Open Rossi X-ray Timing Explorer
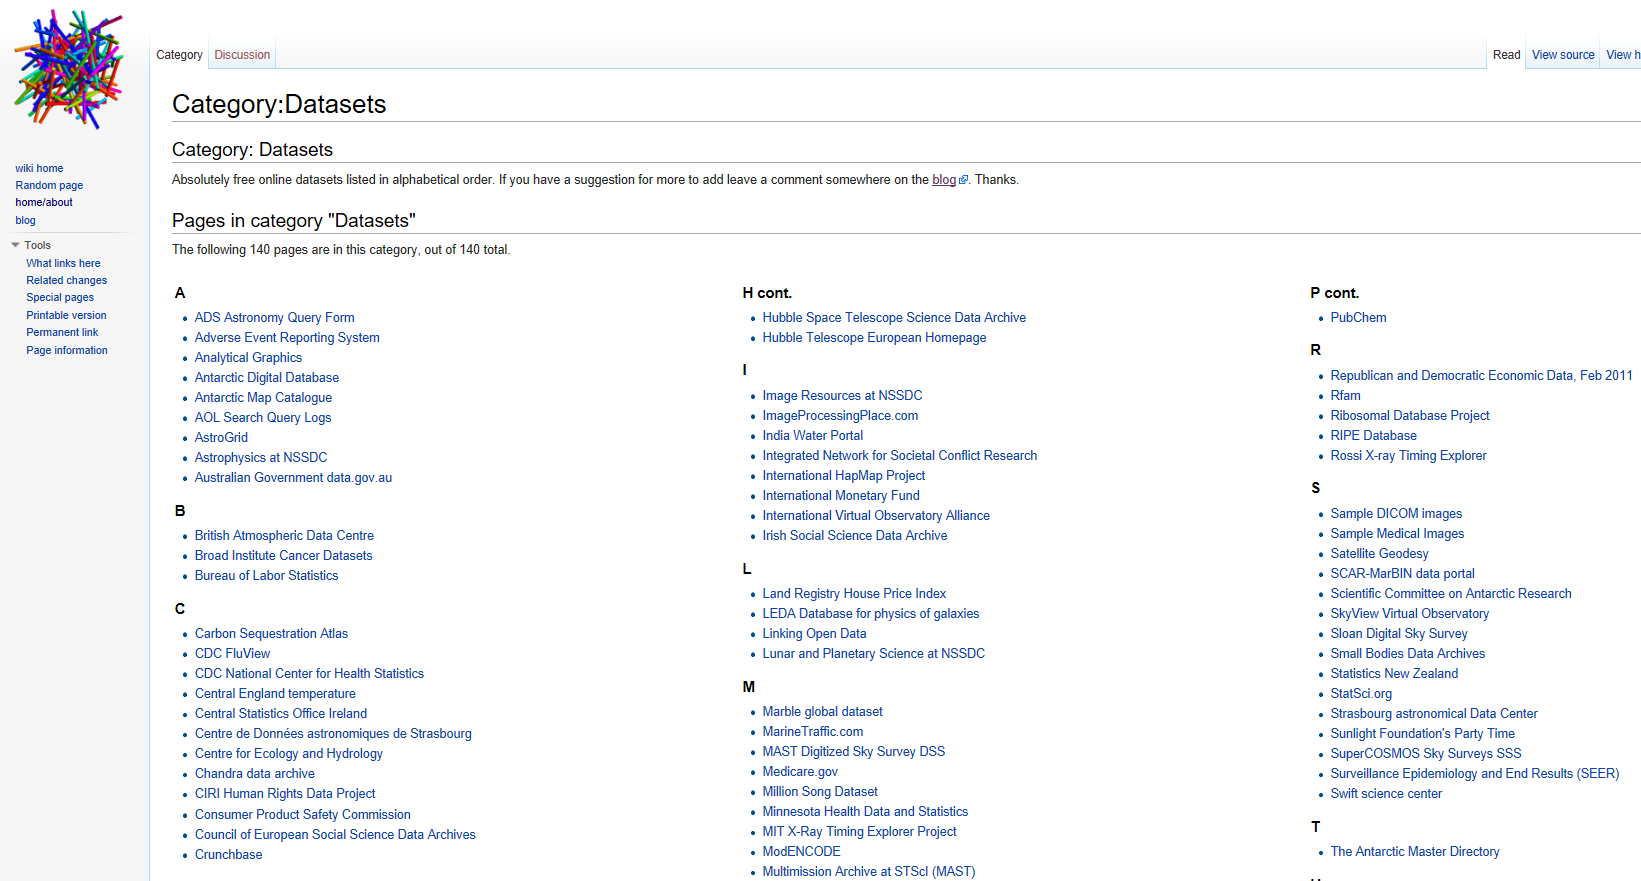 [1408, 455]
